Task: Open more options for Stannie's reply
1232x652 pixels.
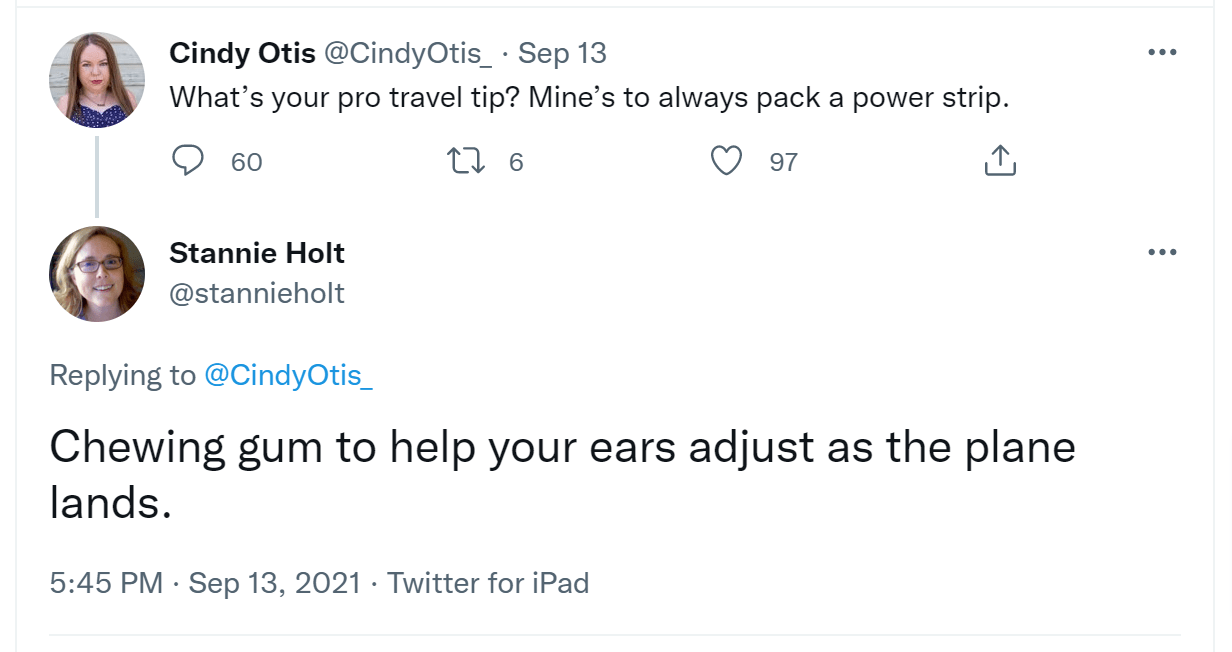Action: [1163, 251]
